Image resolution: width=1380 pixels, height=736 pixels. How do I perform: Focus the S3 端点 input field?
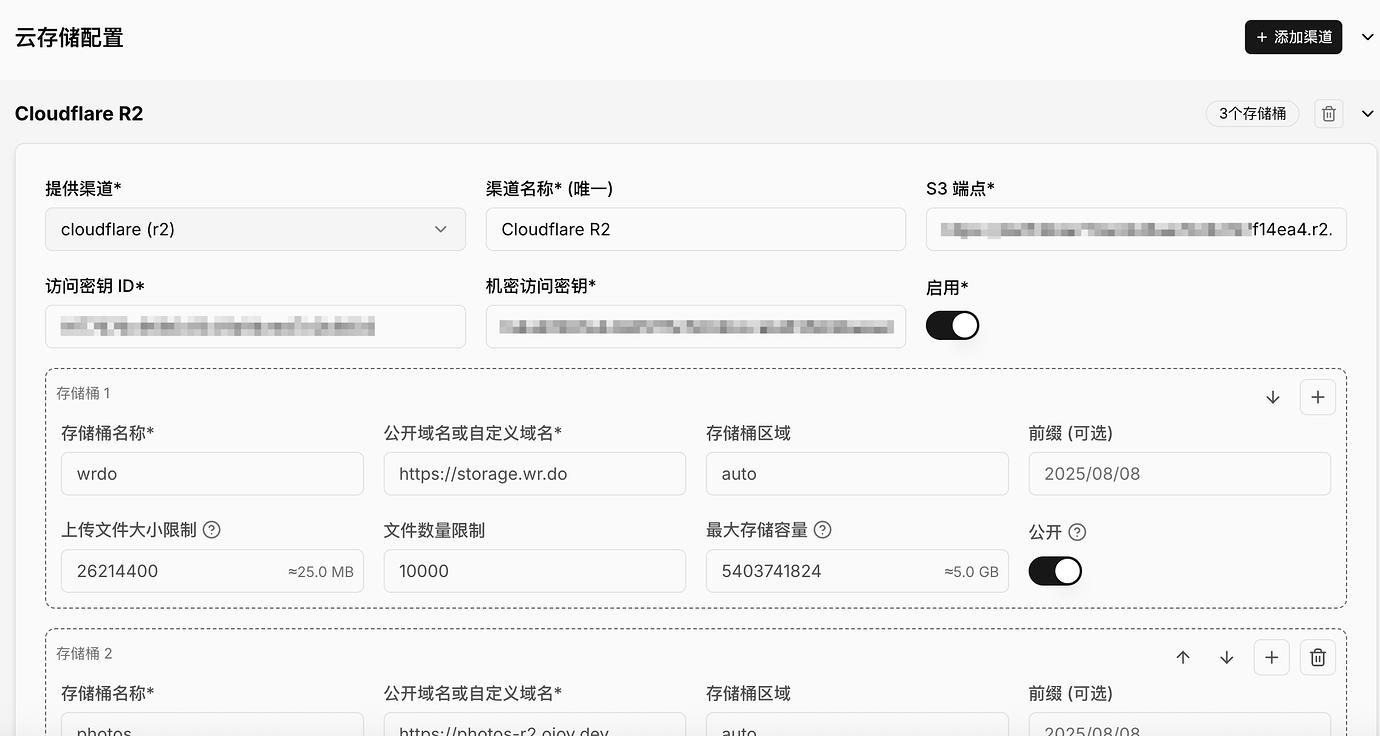point(1136,229)
